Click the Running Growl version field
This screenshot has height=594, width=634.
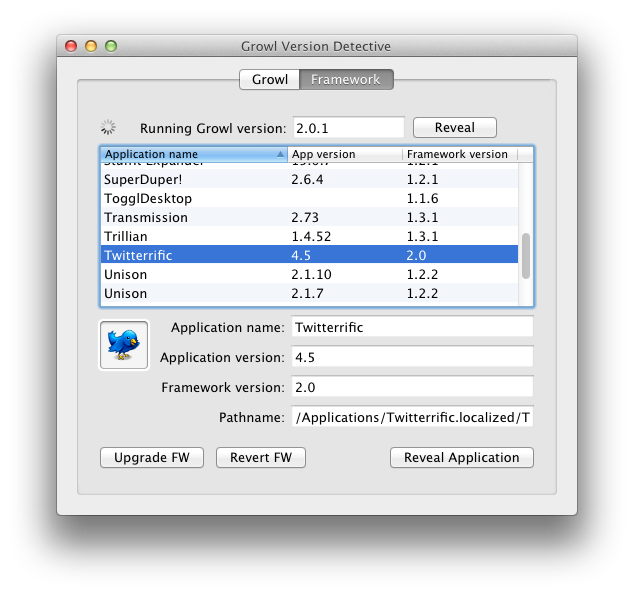click(349, 128)
